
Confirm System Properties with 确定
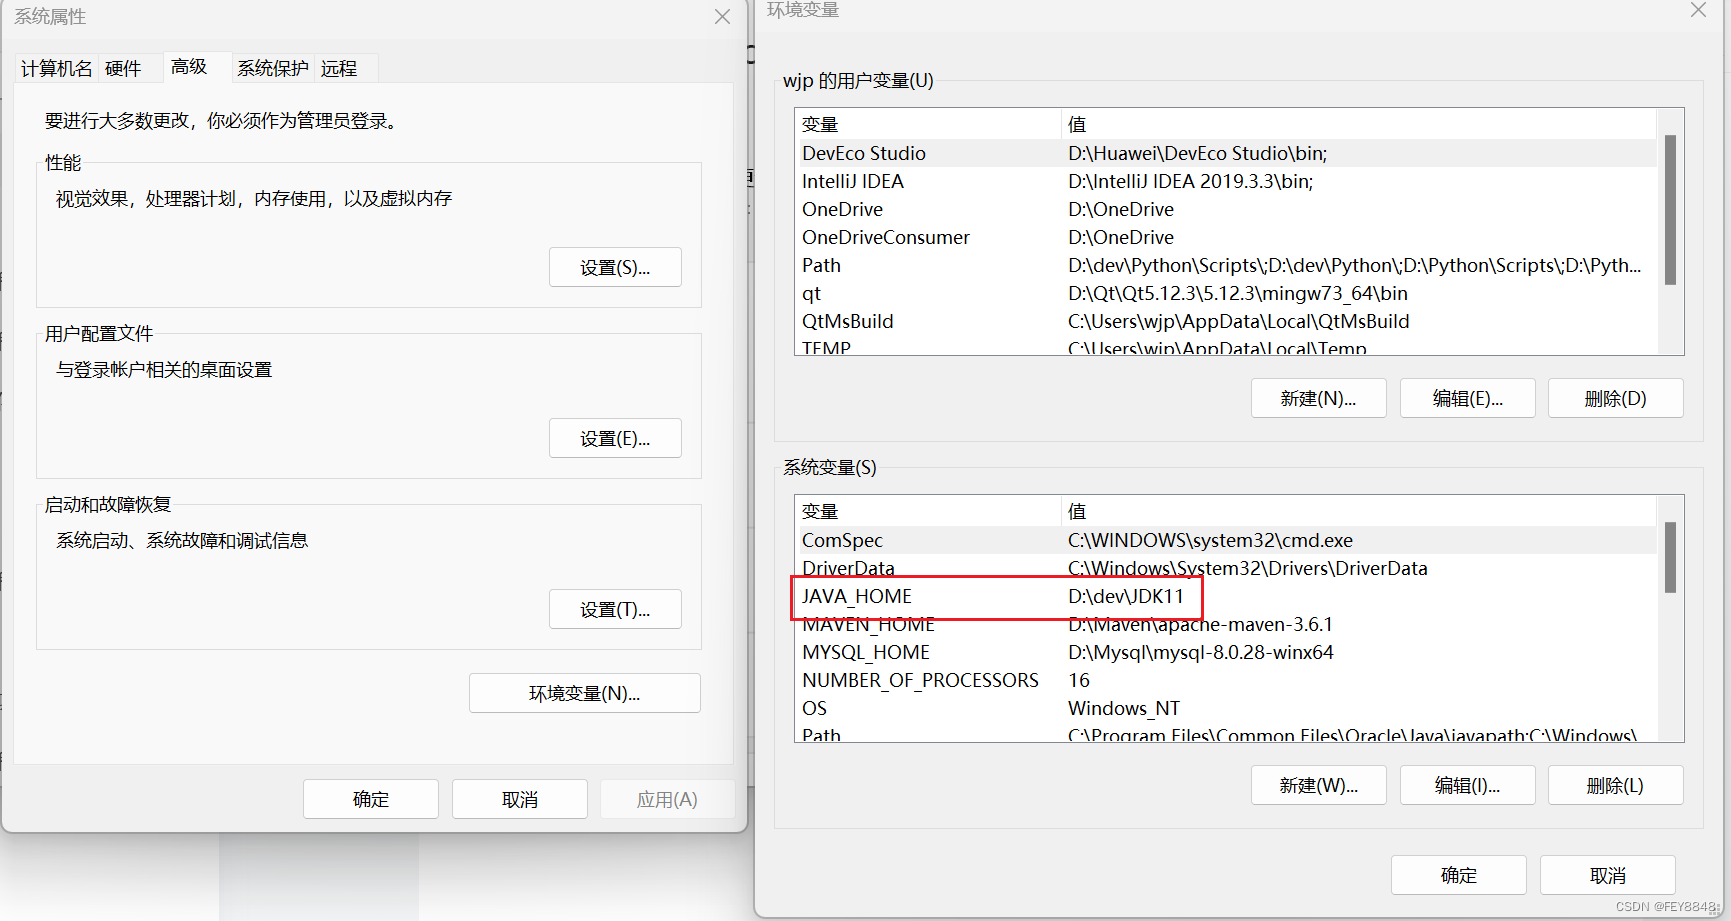point(370,798)
